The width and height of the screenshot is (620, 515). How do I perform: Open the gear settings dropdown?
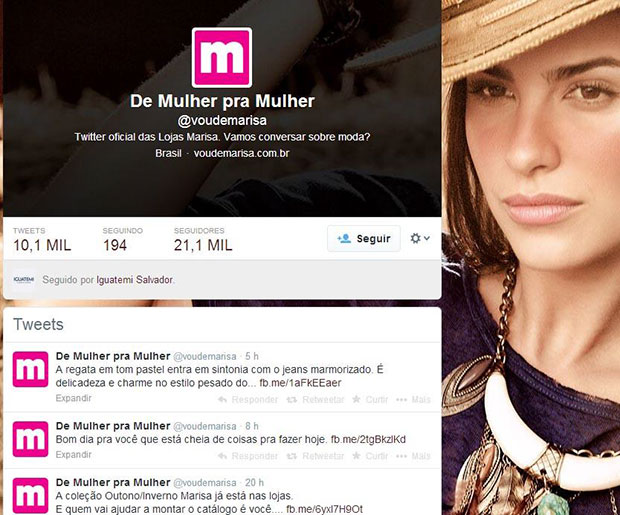click(x=420, y=238)
